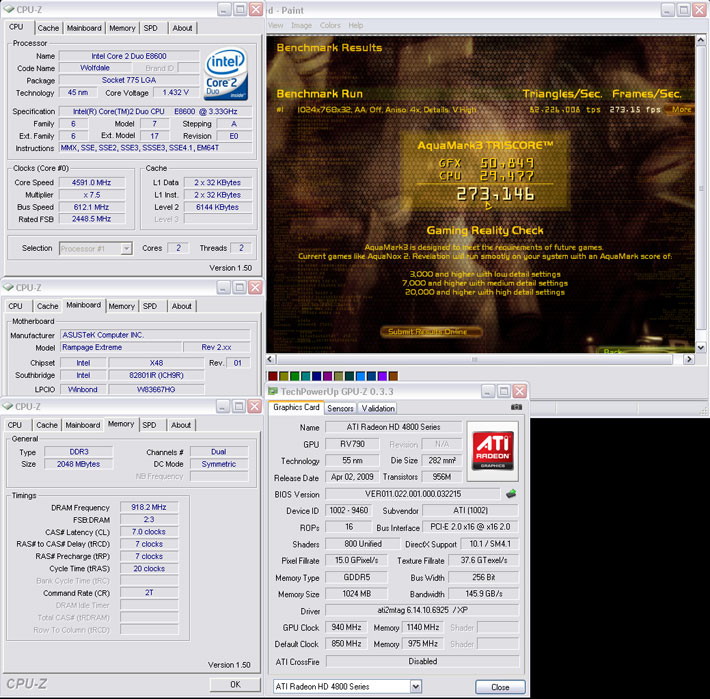The width and height of the screenshot is (710, 699).
Task: Click the OK button in CPU-Z
Action: [x=235, y=684]
